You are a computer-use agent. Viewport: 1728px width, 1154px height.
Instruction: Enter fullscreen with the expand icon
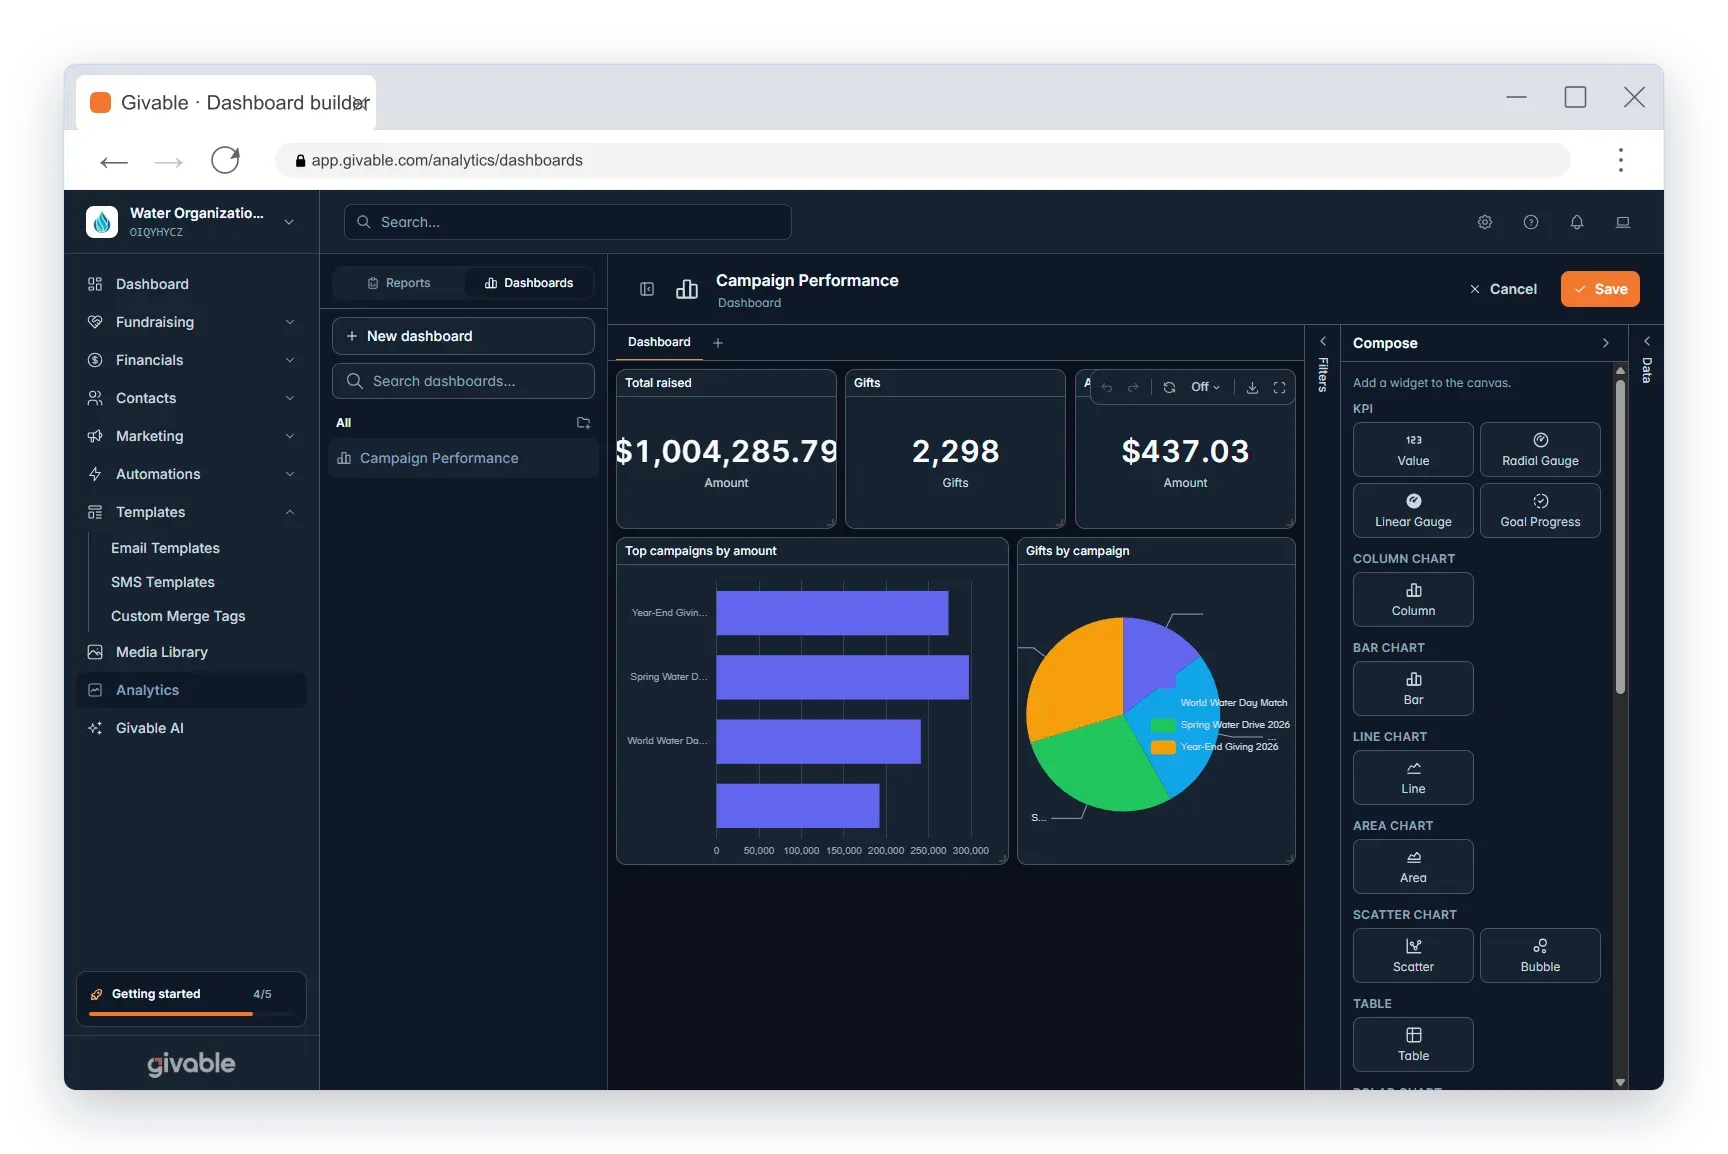[1279, 387]
